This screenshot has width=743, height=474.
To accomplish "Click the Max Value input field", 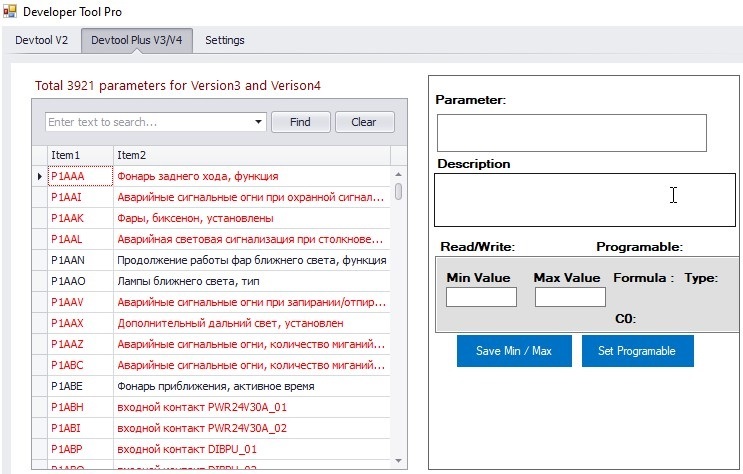I will (x=570, y=297).
